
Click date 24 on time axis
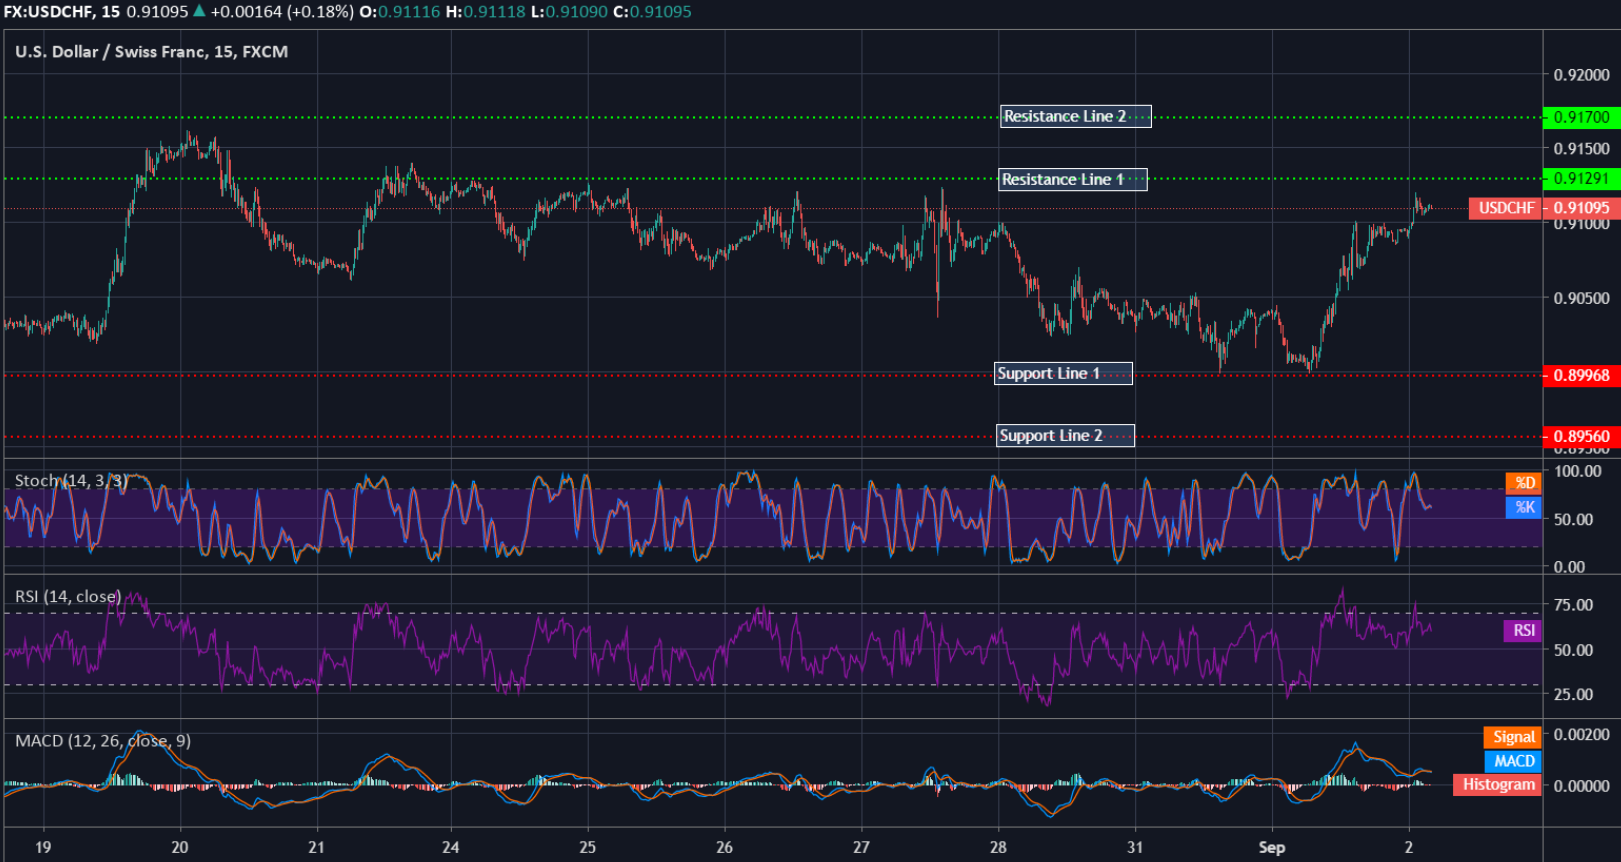tap(451, 848)
